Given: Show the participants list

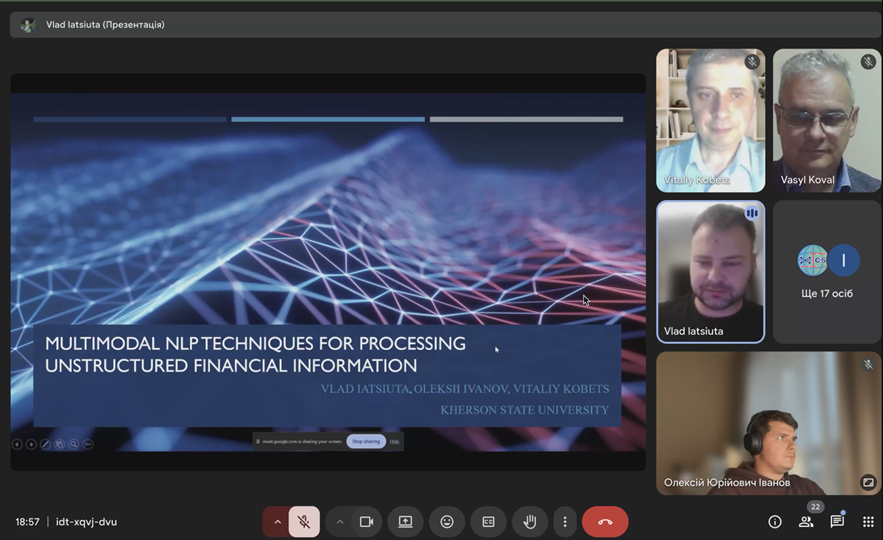Looking at the screenshot, I should pyautogui.click(x=806, y=522).
